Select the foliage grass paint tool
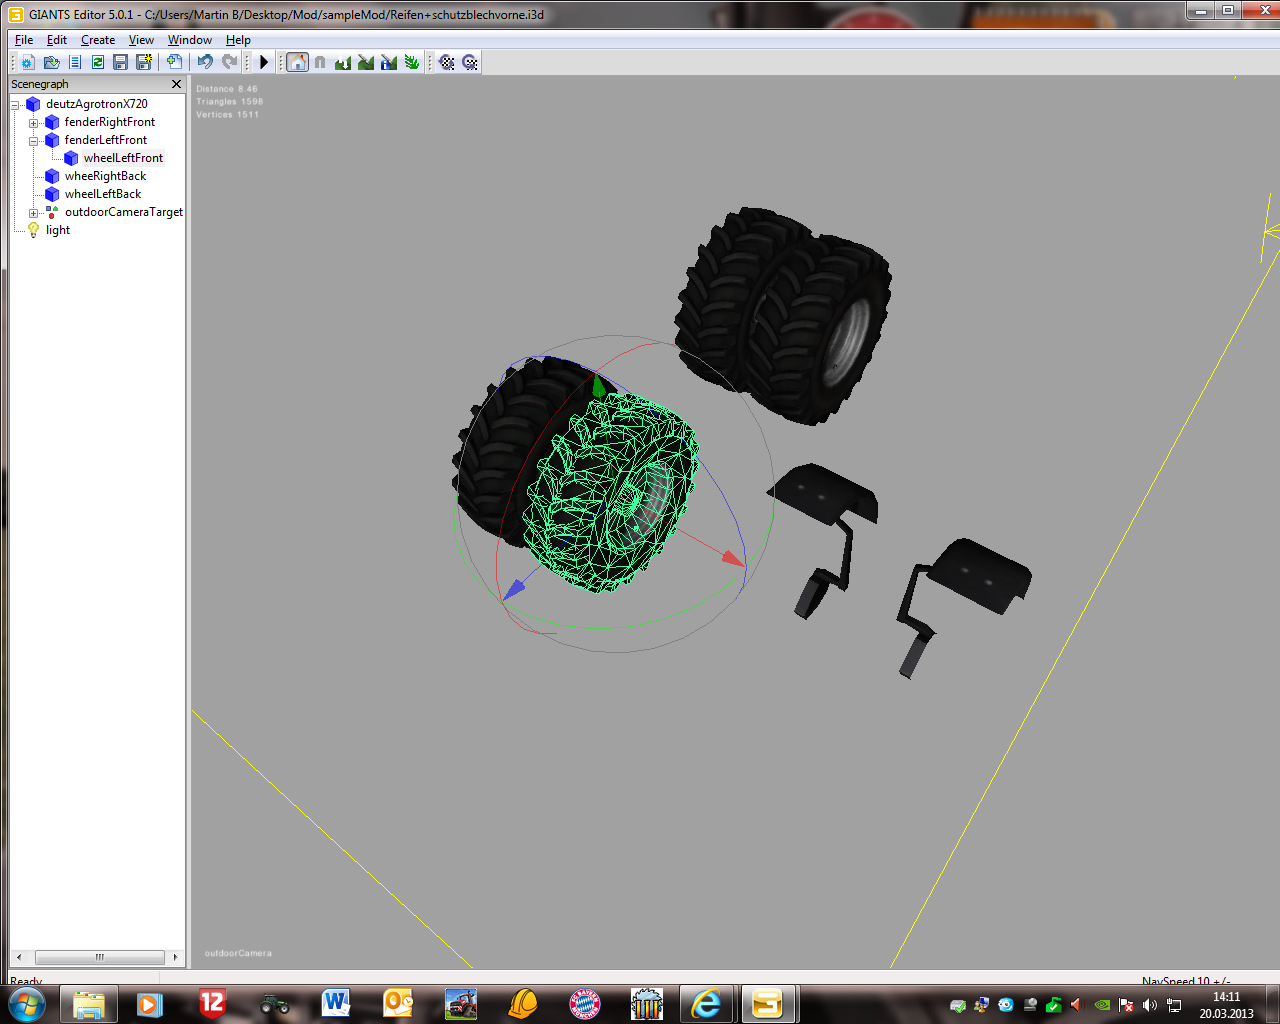This screenshot has width=1280, height=1024. [x=412, y=62]
